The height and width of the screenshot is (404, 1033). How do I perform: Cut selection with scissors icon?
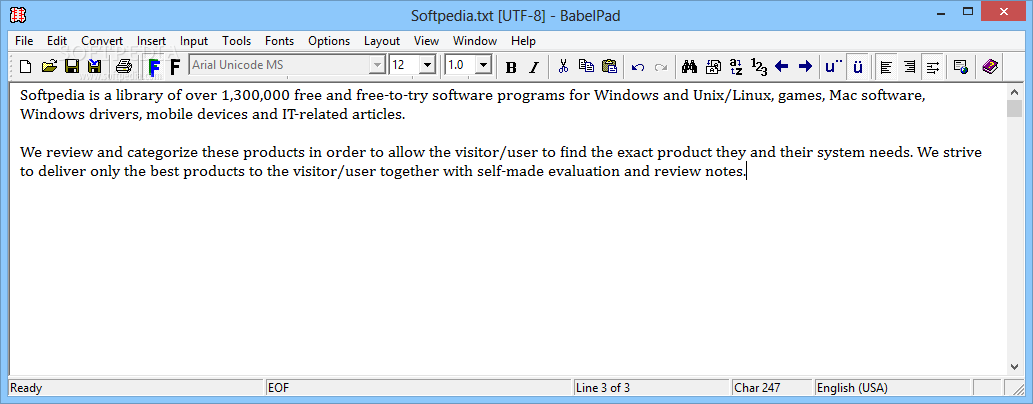point(563,67)
